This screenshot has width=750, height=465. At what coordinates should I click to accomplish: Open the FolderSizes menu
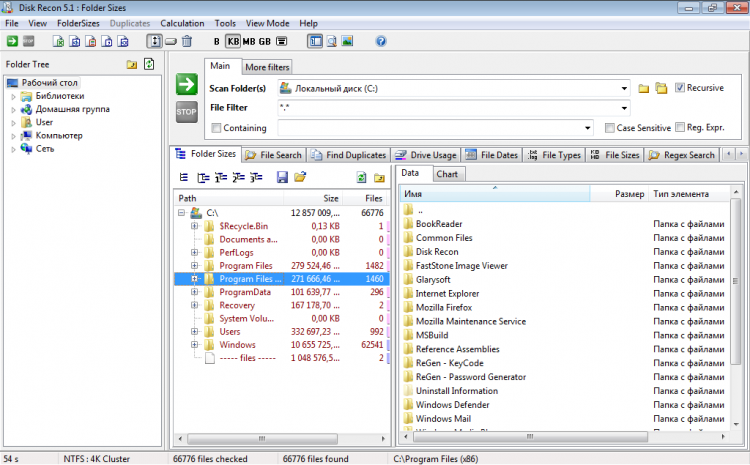coord(78,23)
